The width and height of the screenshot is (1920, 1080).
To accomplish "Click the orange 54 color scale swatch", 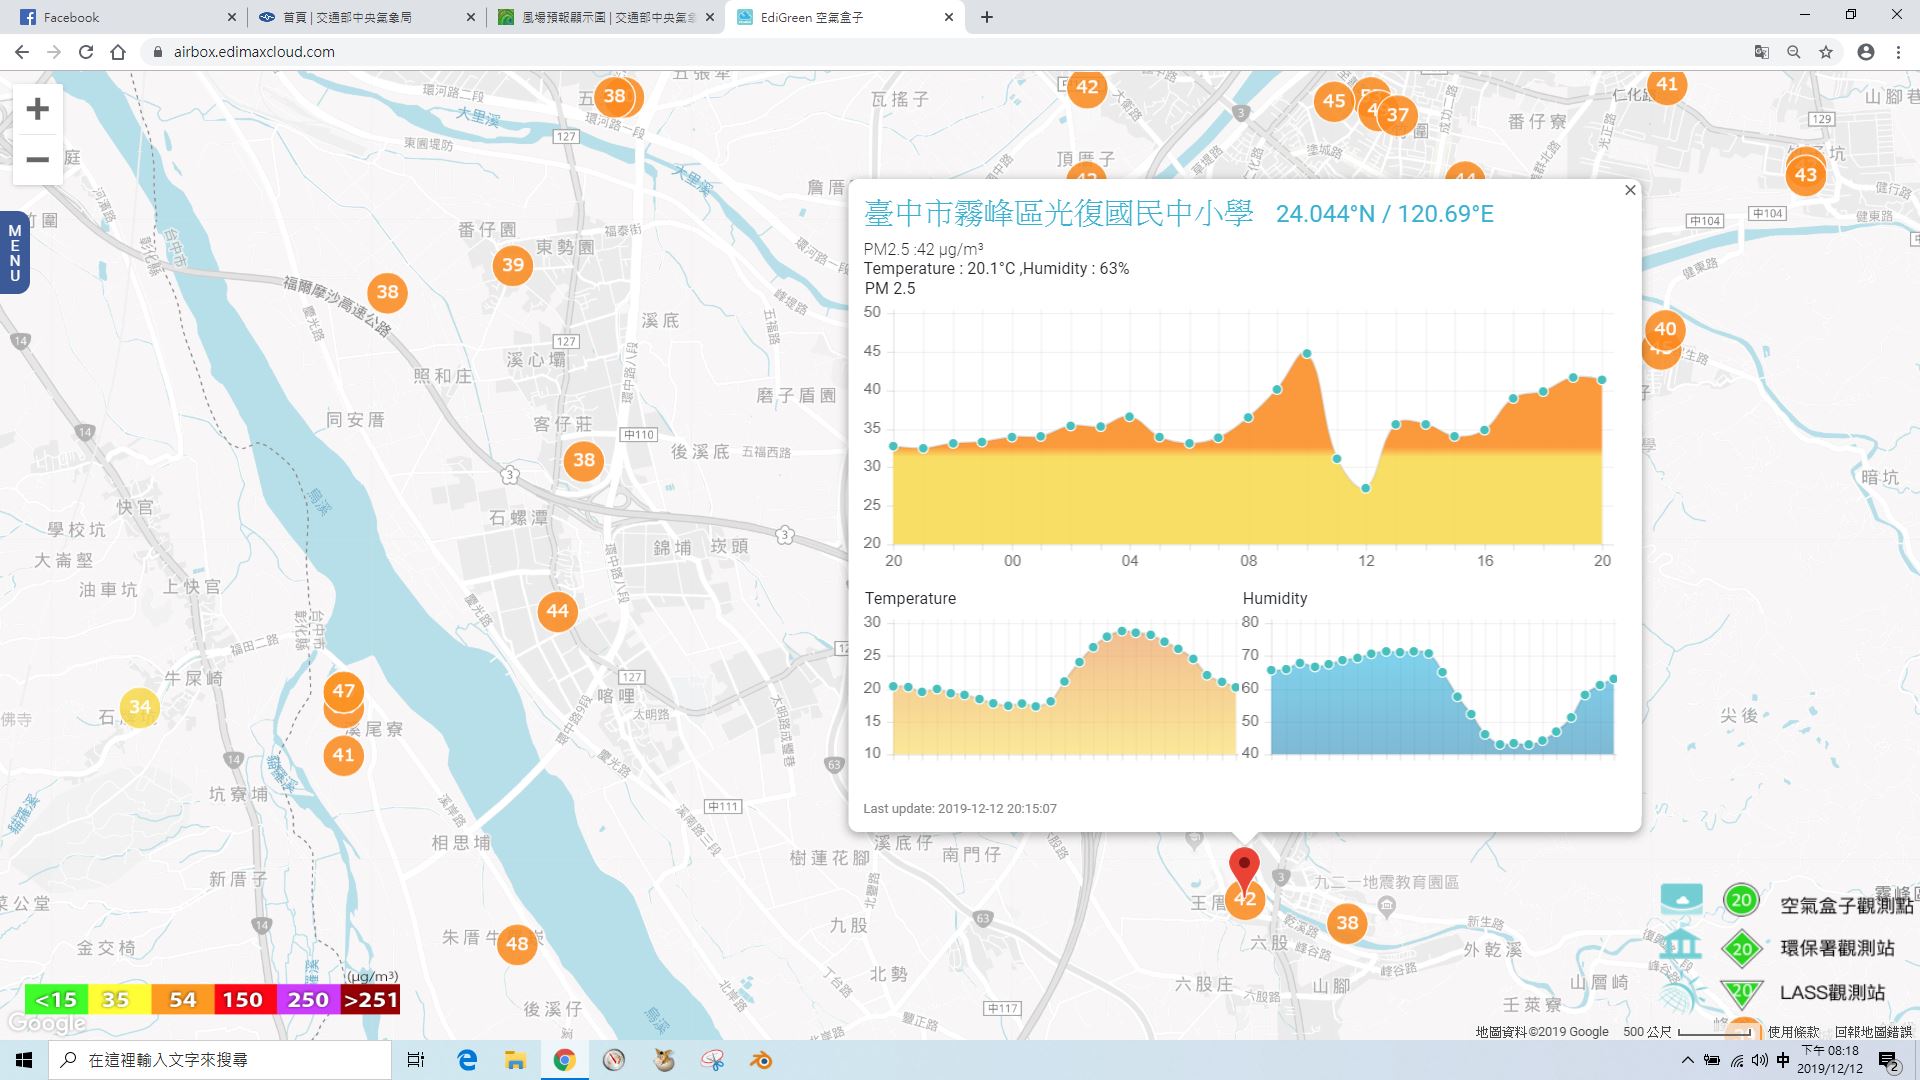I will click(x=182, y=999).
